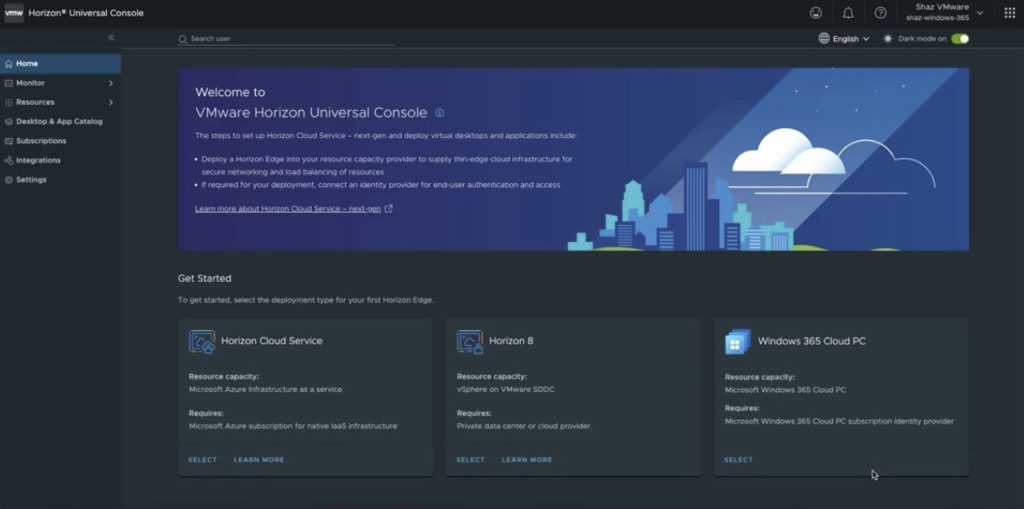
Task: Go to Desktop & App Catalog
Action: [x=59, y=121]
